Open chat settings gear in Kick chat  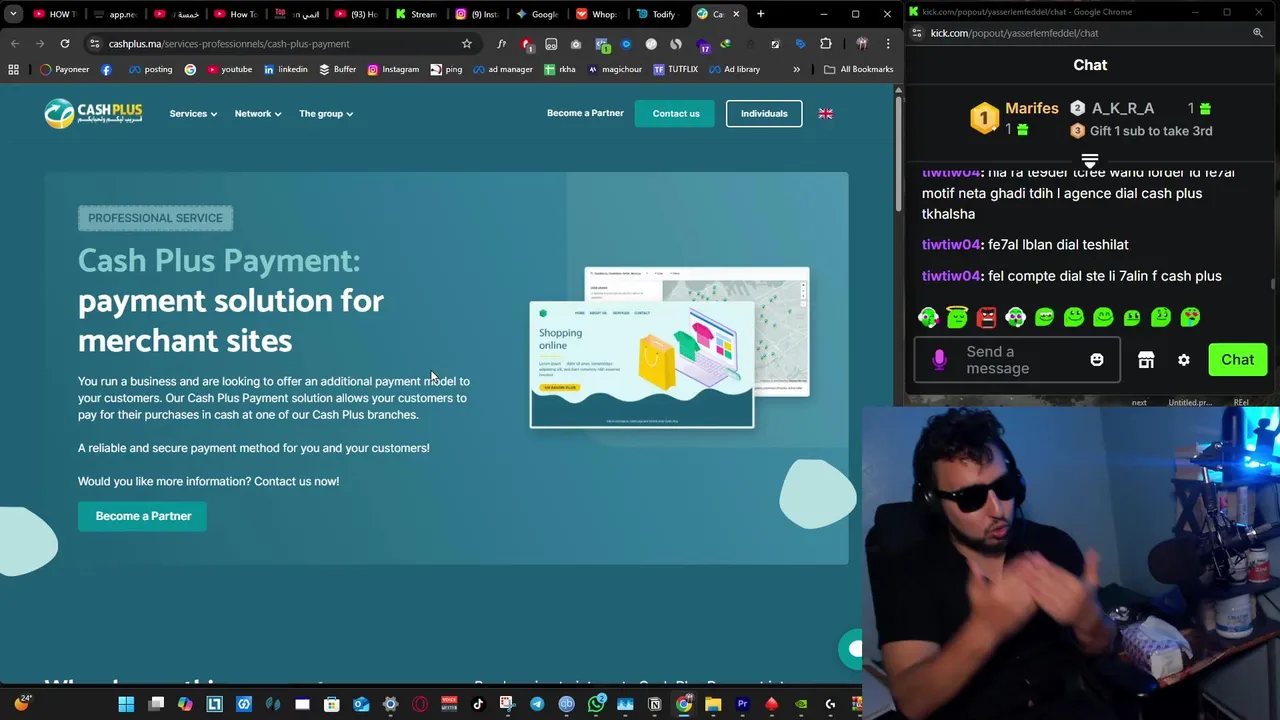[x=1184, y=360]
